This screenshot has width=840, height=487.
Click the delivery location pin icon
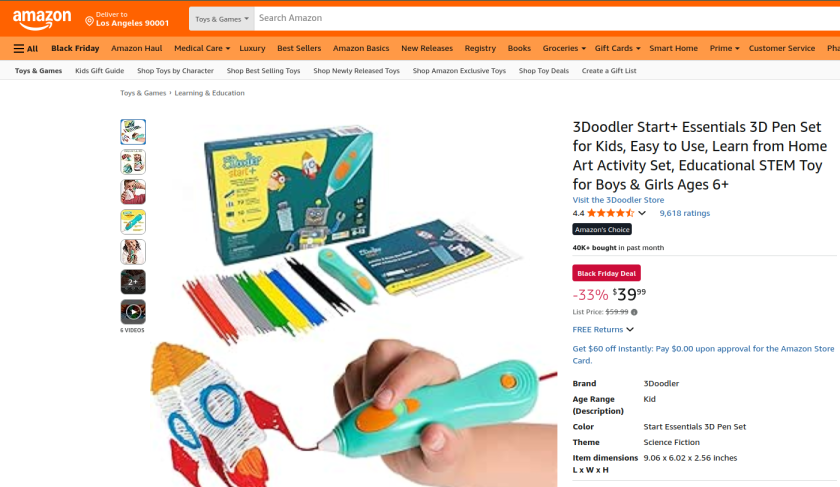coord(89,21)
